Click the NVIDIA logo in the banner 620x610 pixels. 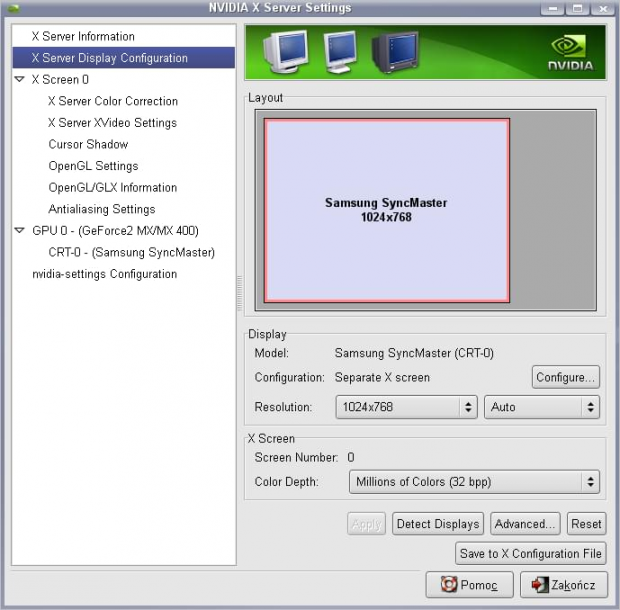tap(570, 53)
